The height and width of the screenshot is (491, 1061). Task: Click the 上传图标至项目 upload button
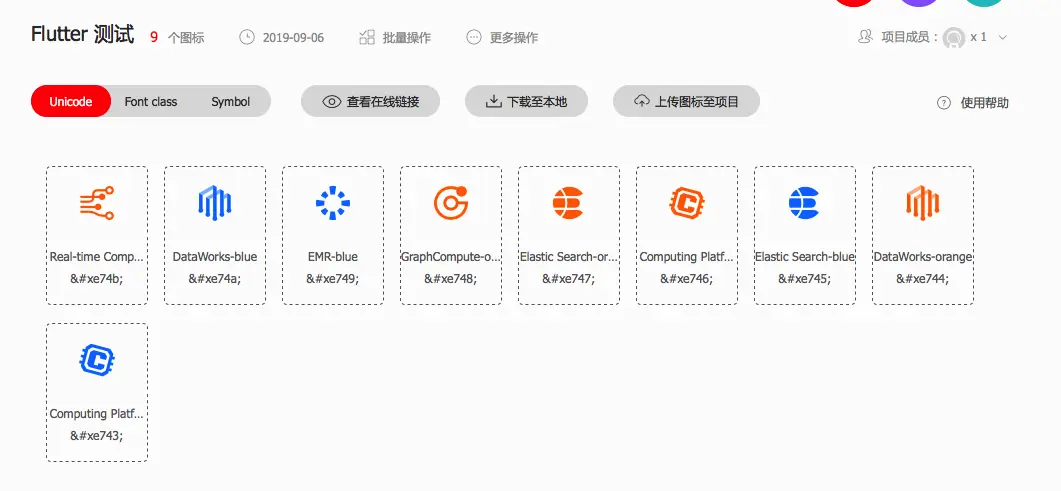click(686, 101)
